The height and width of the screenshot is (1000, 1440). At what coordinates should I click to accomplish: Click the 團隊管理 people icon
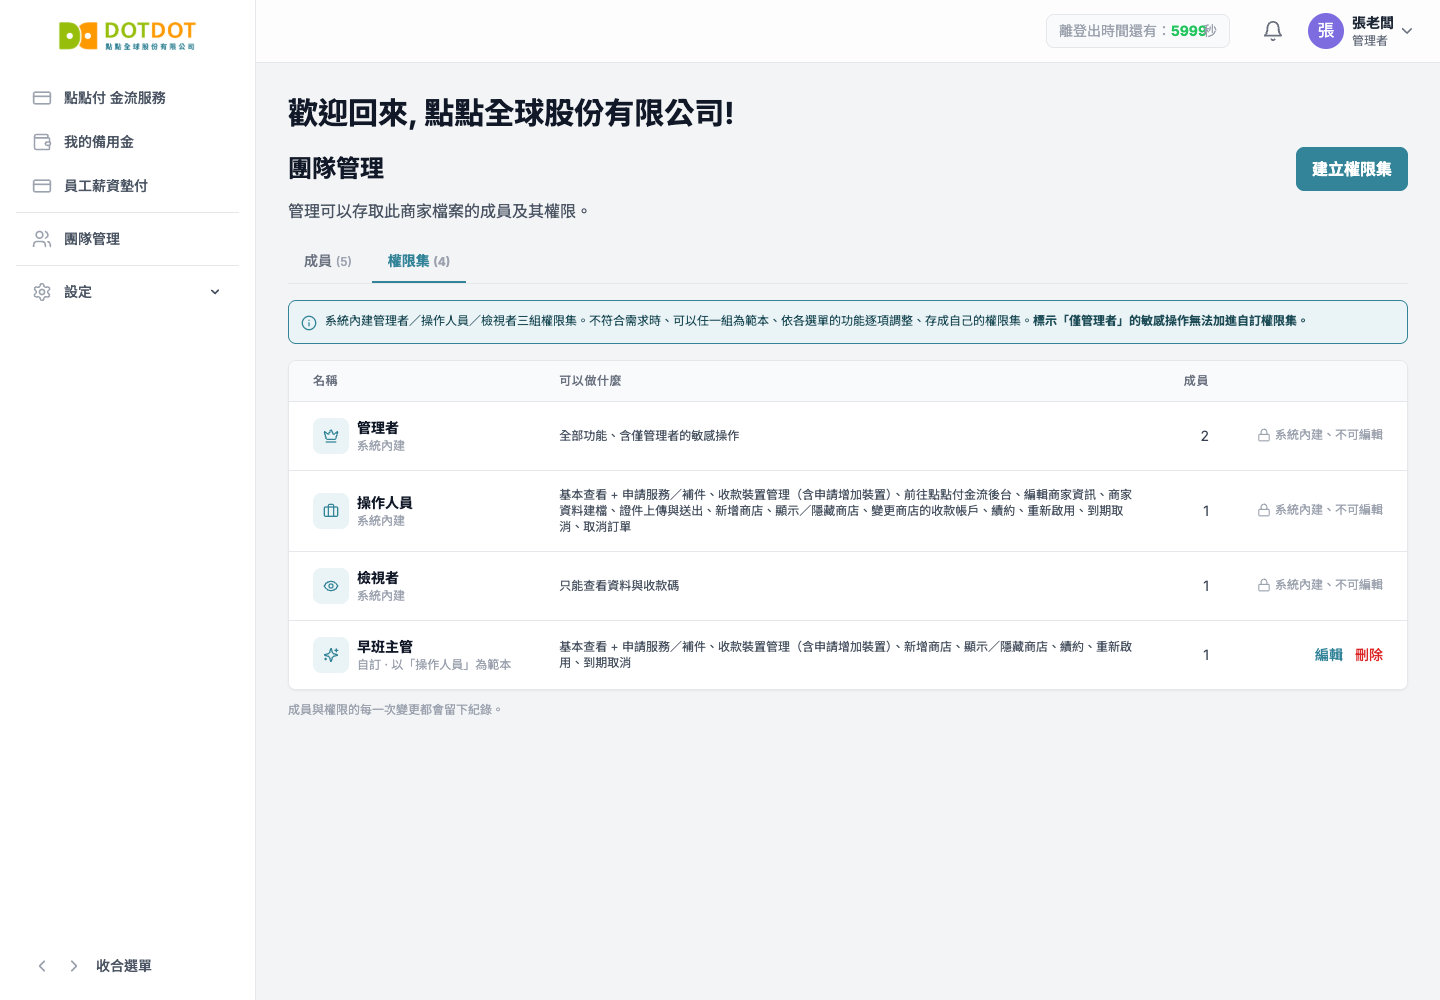pos(42,239)
